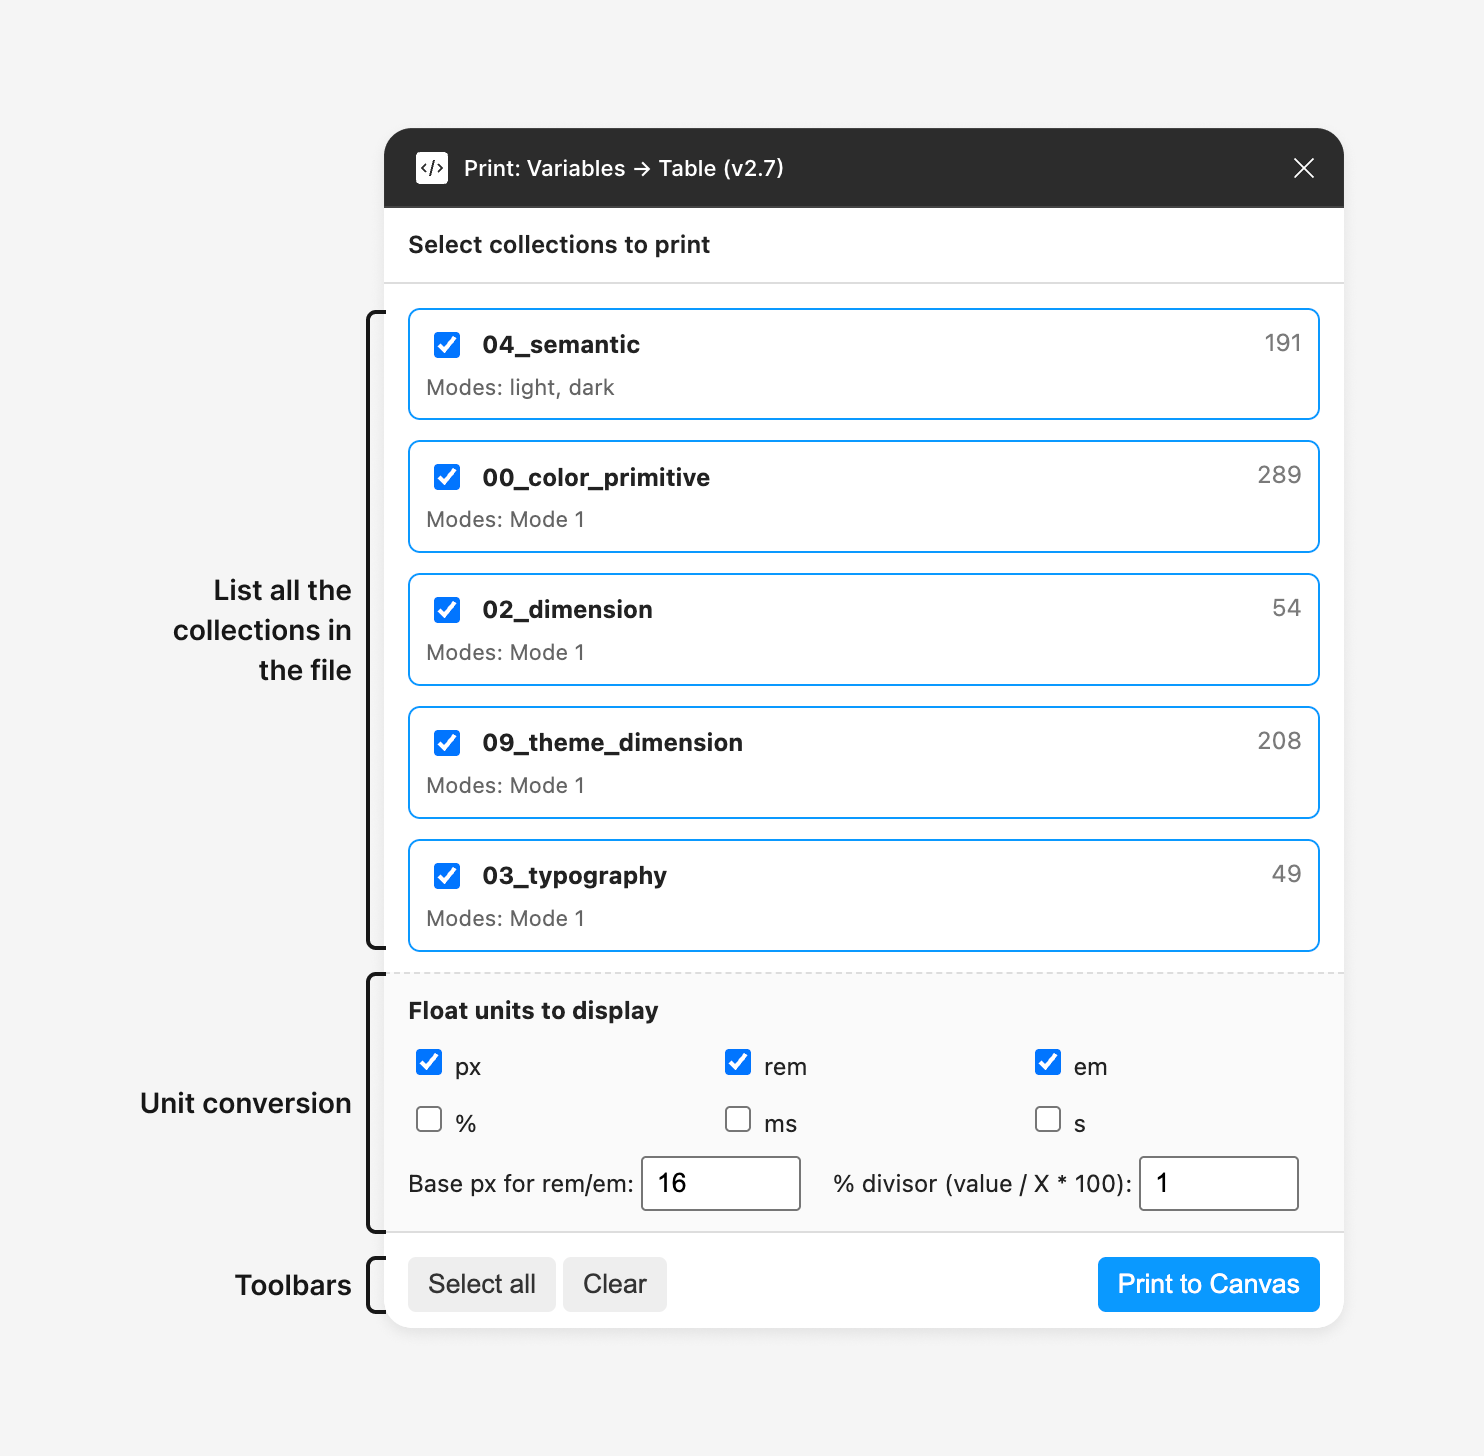The width and height of the screenshot is (1484, 1456).
Task: Turn off the em unit checkbox
Action: 1048,1062
